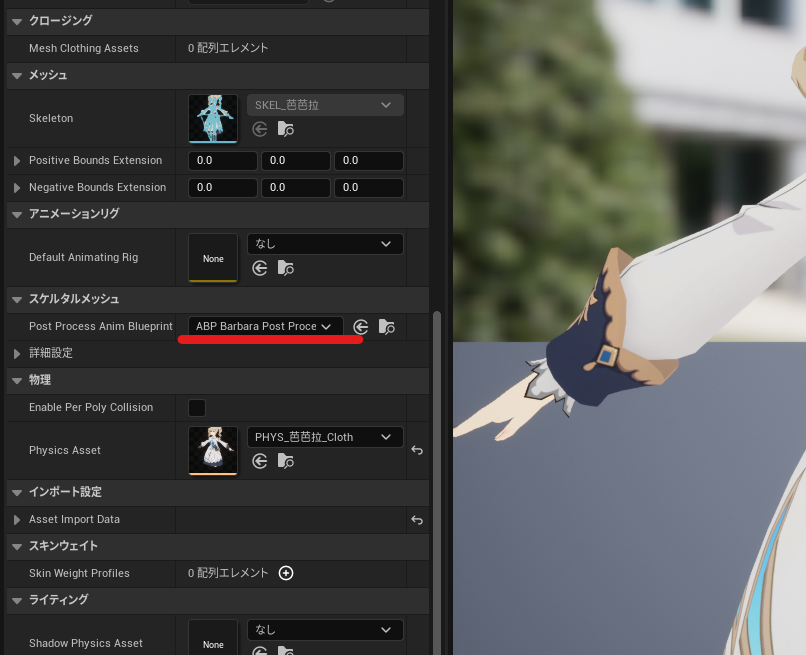806x655 pixels.
Task: Browse to Post Process Anim Blueprint asset
Action: click(387, 326)
